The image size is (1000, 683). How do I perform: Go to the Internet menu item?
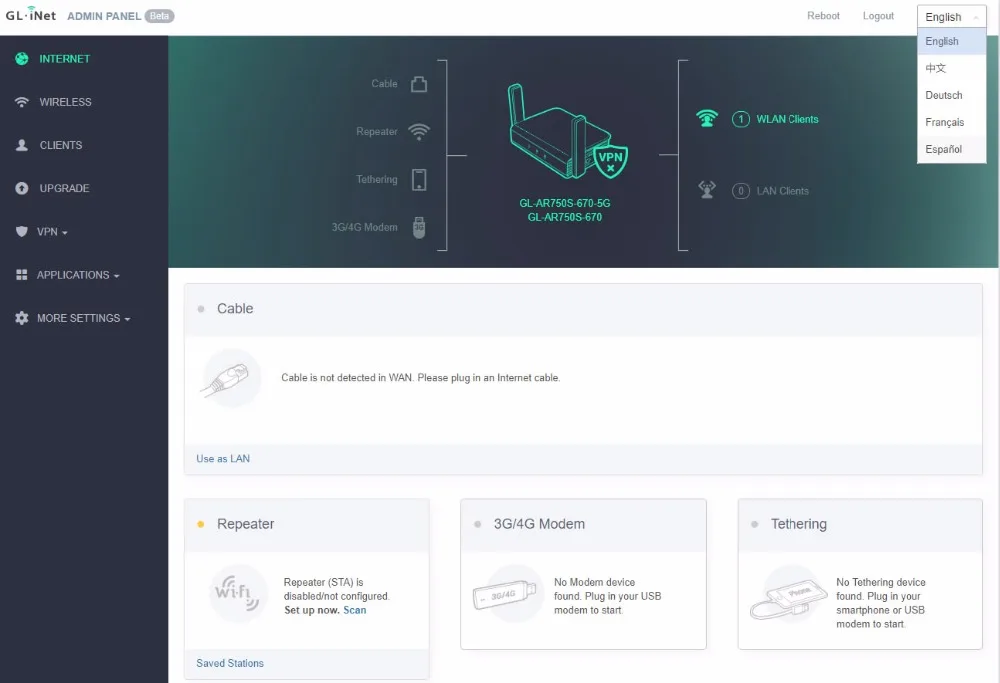click(64, 59)
